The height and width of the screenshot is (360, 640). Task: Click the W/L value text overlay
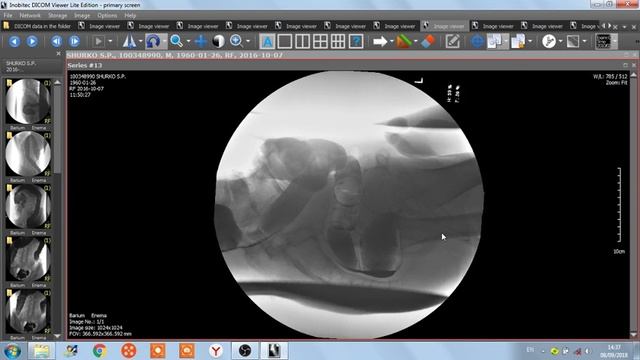coord(610,76)
